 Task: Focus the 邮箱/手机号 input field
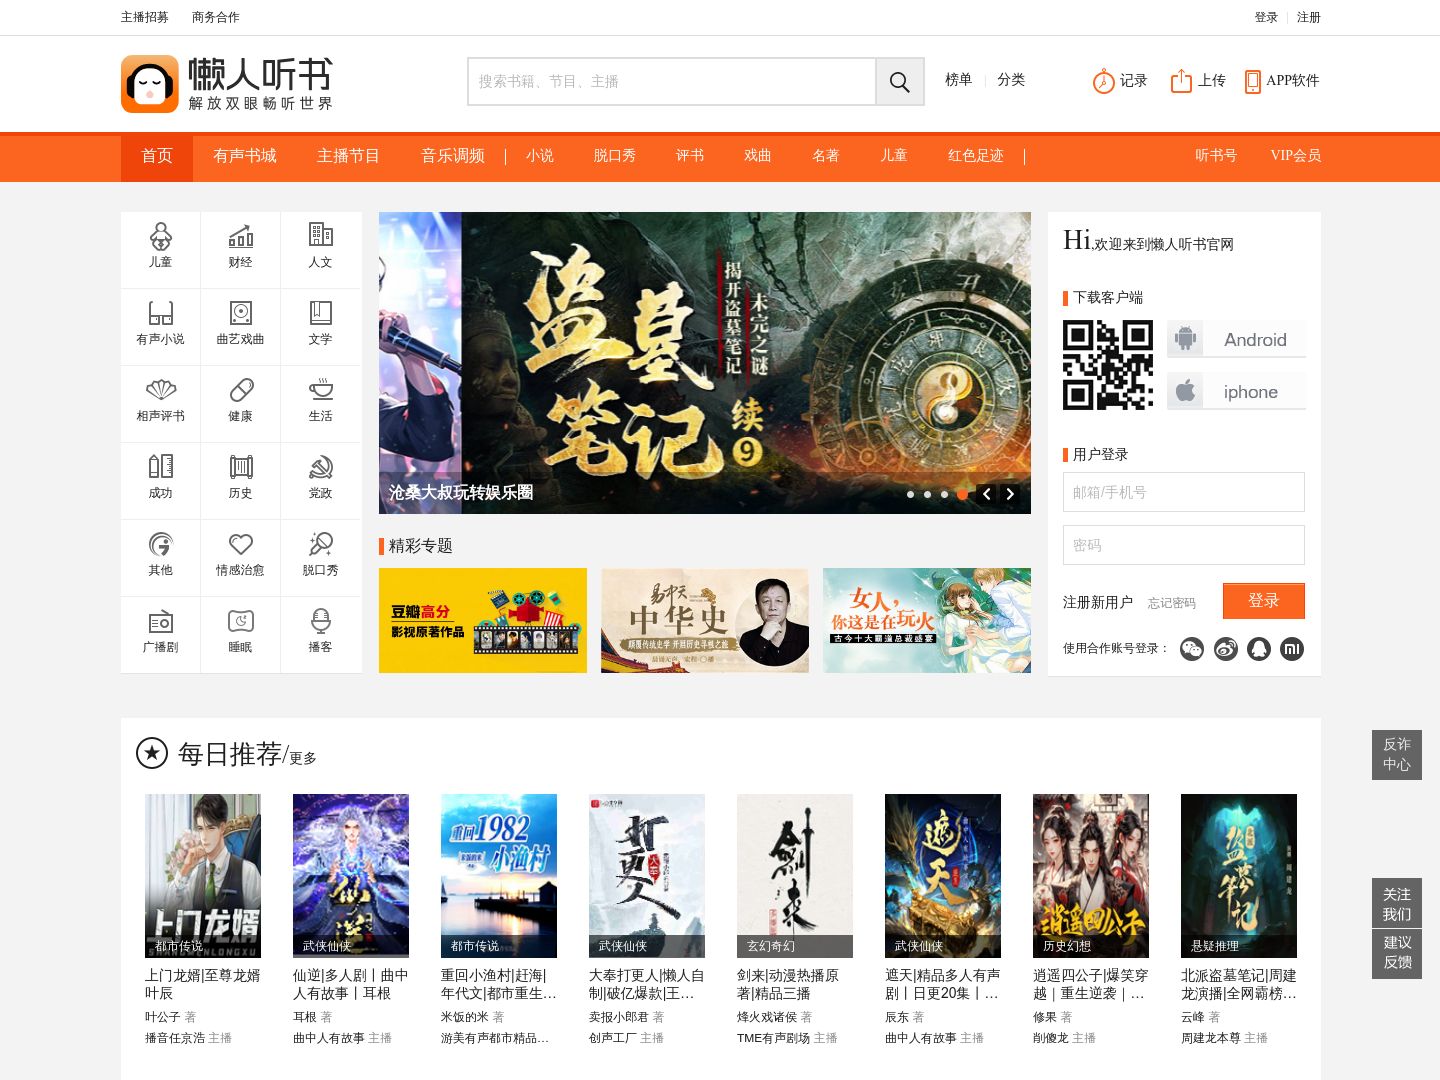[x=1184, y=492]
